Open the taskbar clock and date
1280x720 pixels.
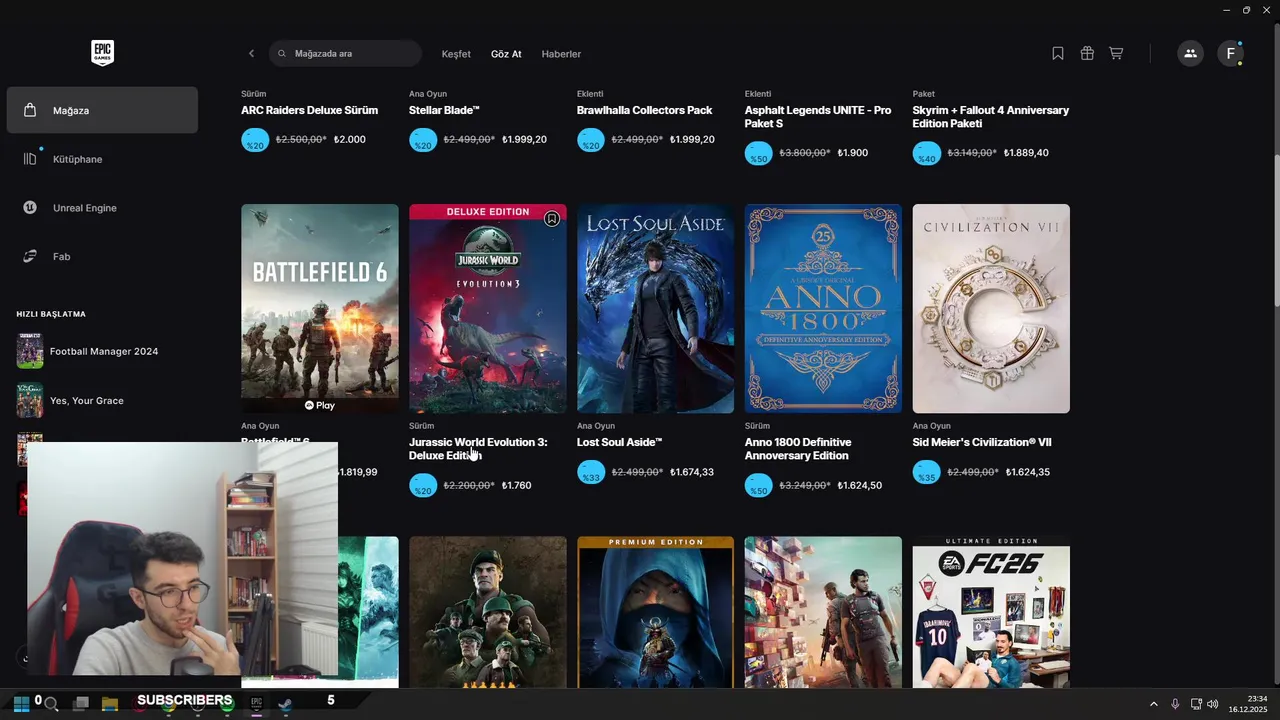[x=1248, y=704]
